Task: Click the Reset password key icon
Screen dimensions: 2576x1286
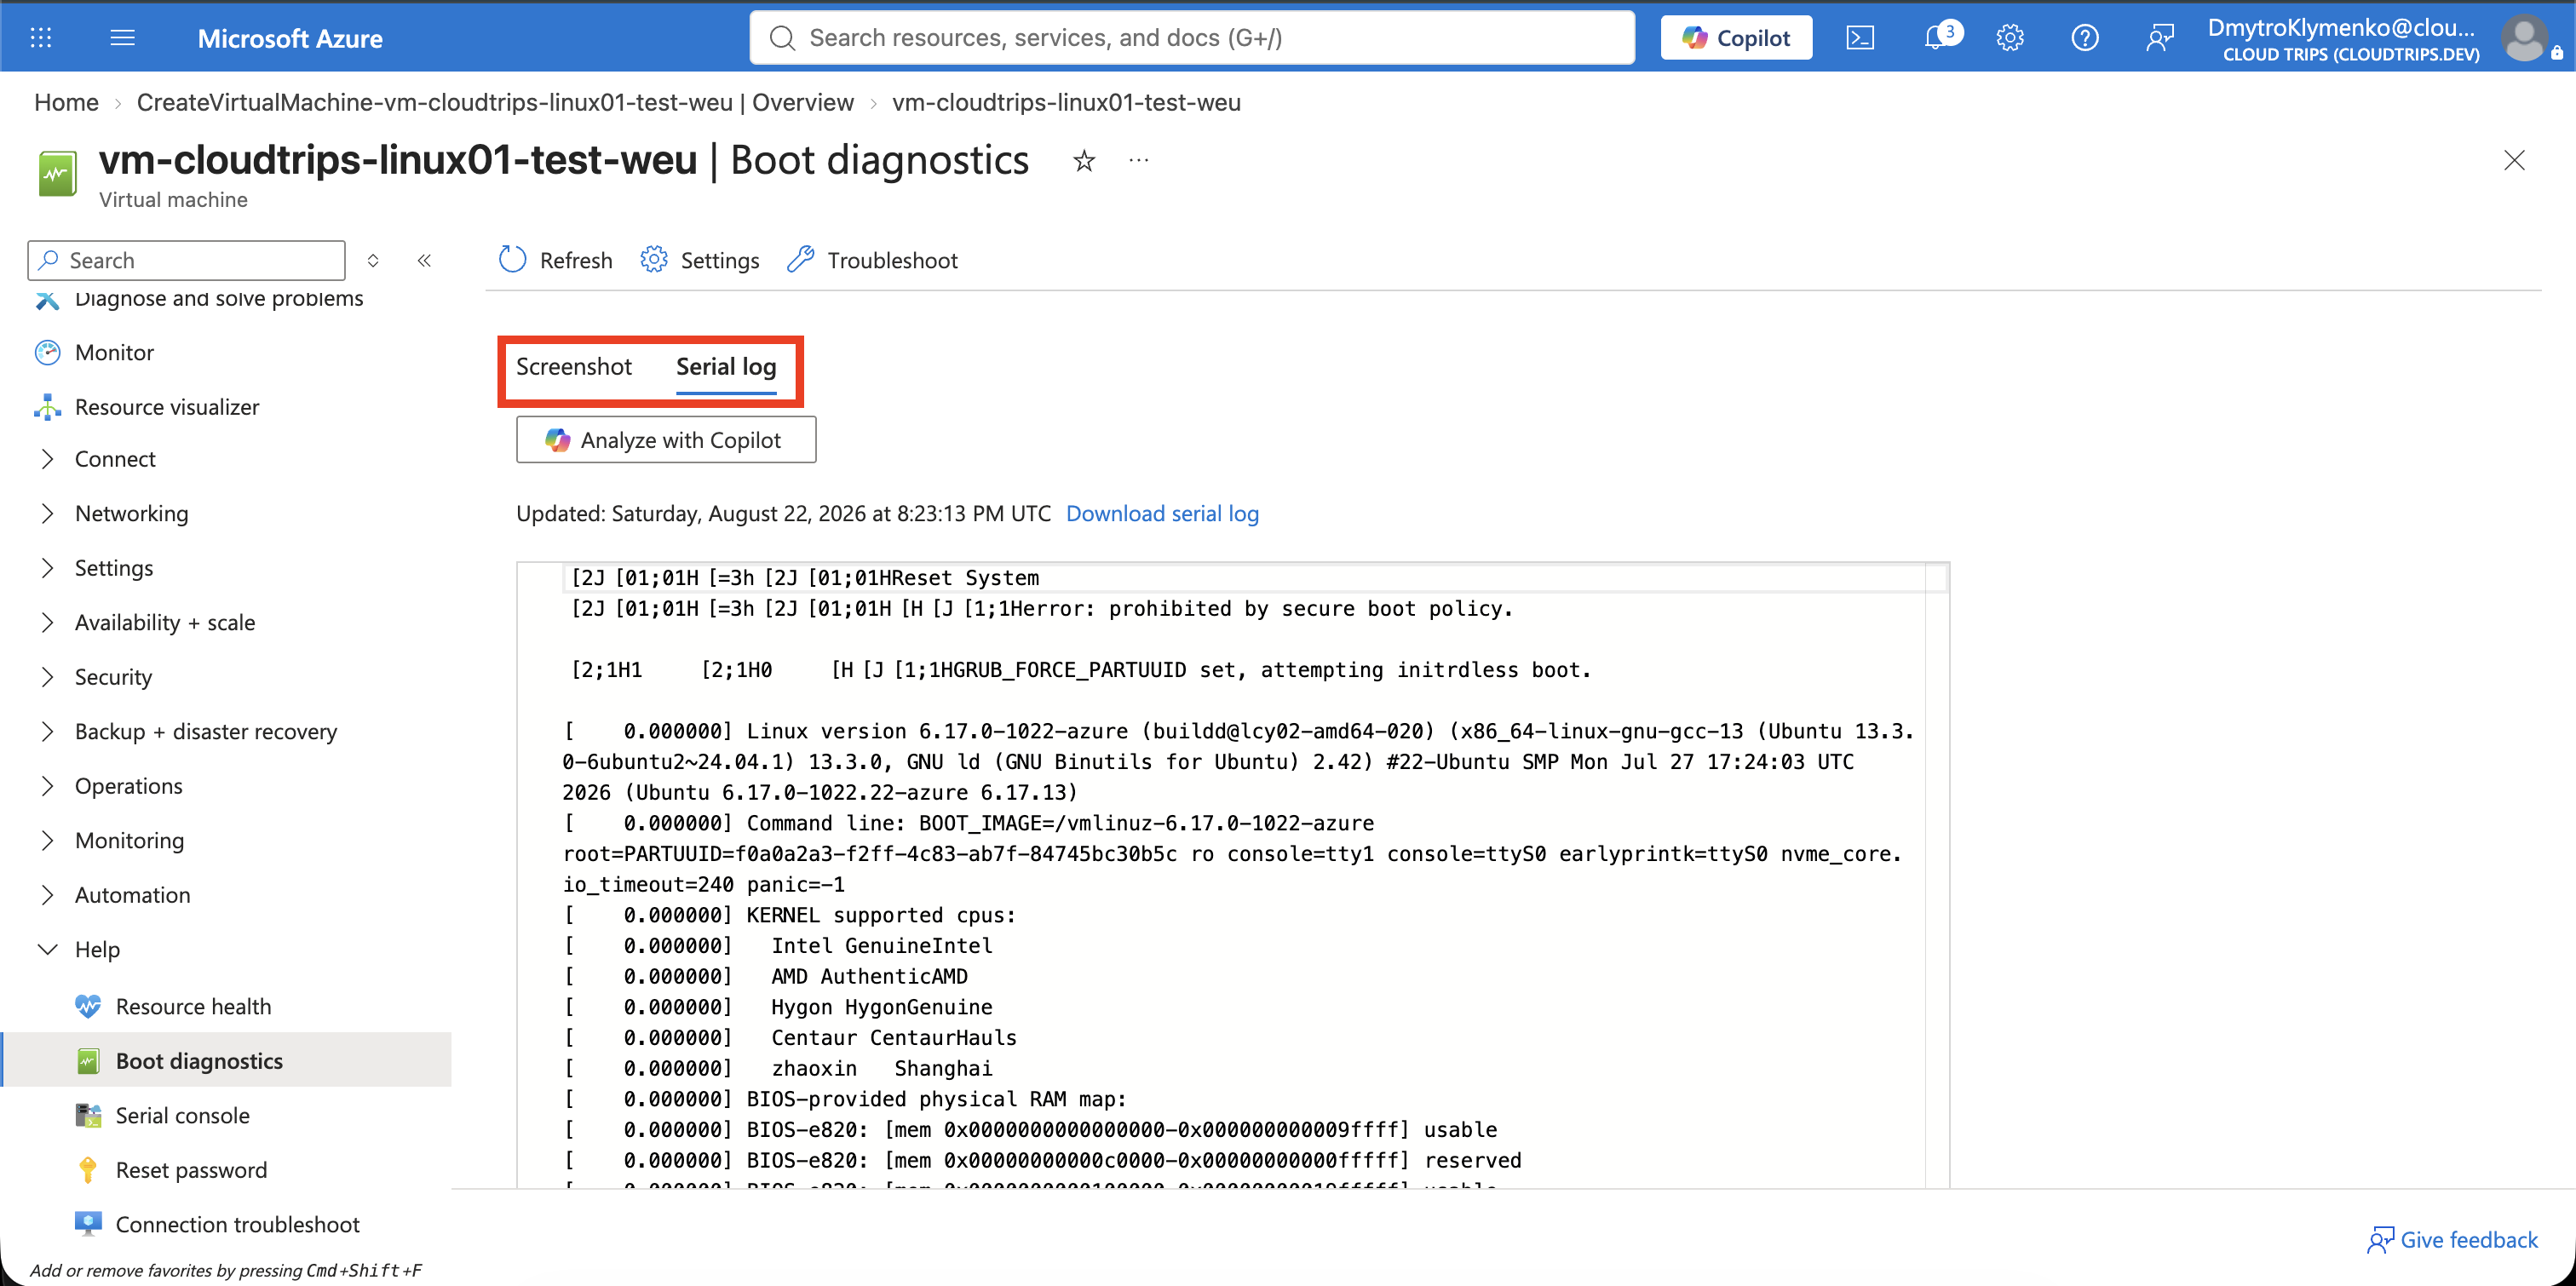Action: [88, 1169]
